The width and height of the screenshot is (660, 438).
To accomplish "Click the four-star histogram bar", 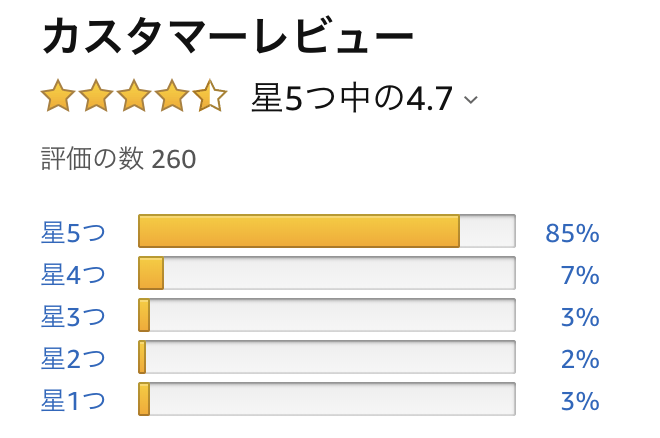I will [327, 273].
